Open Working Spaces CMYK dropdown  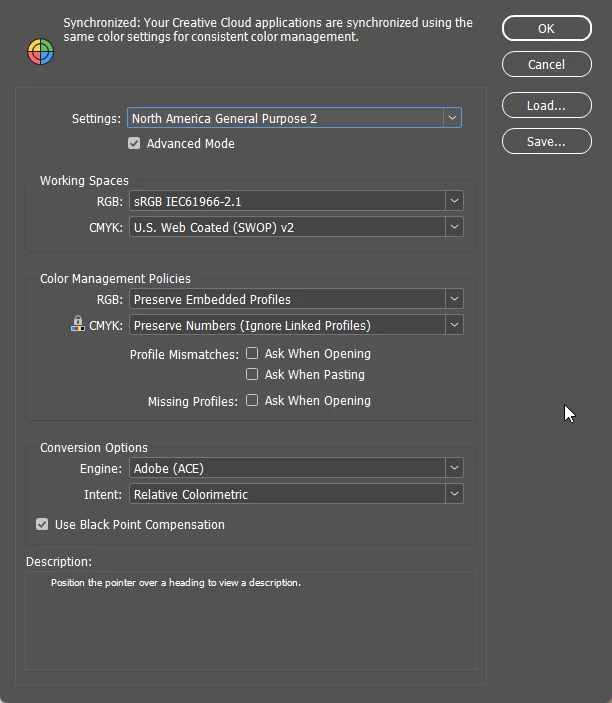pos(296,227)
